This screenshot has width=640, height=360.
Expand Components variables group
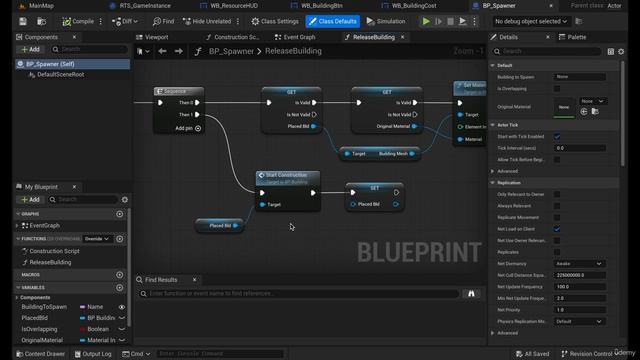17,298
